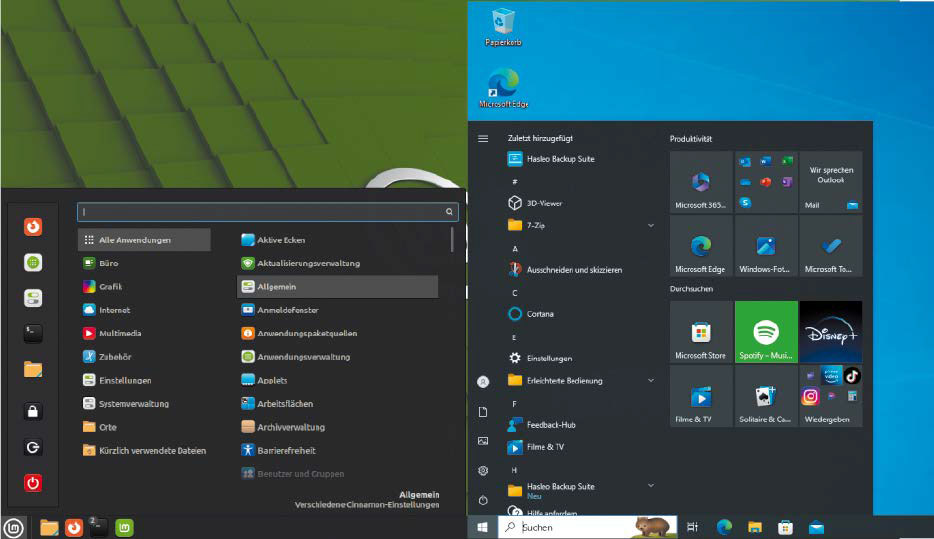Select the Büro category
Viewport: 934px width, 539px height.
coord(144,263)
